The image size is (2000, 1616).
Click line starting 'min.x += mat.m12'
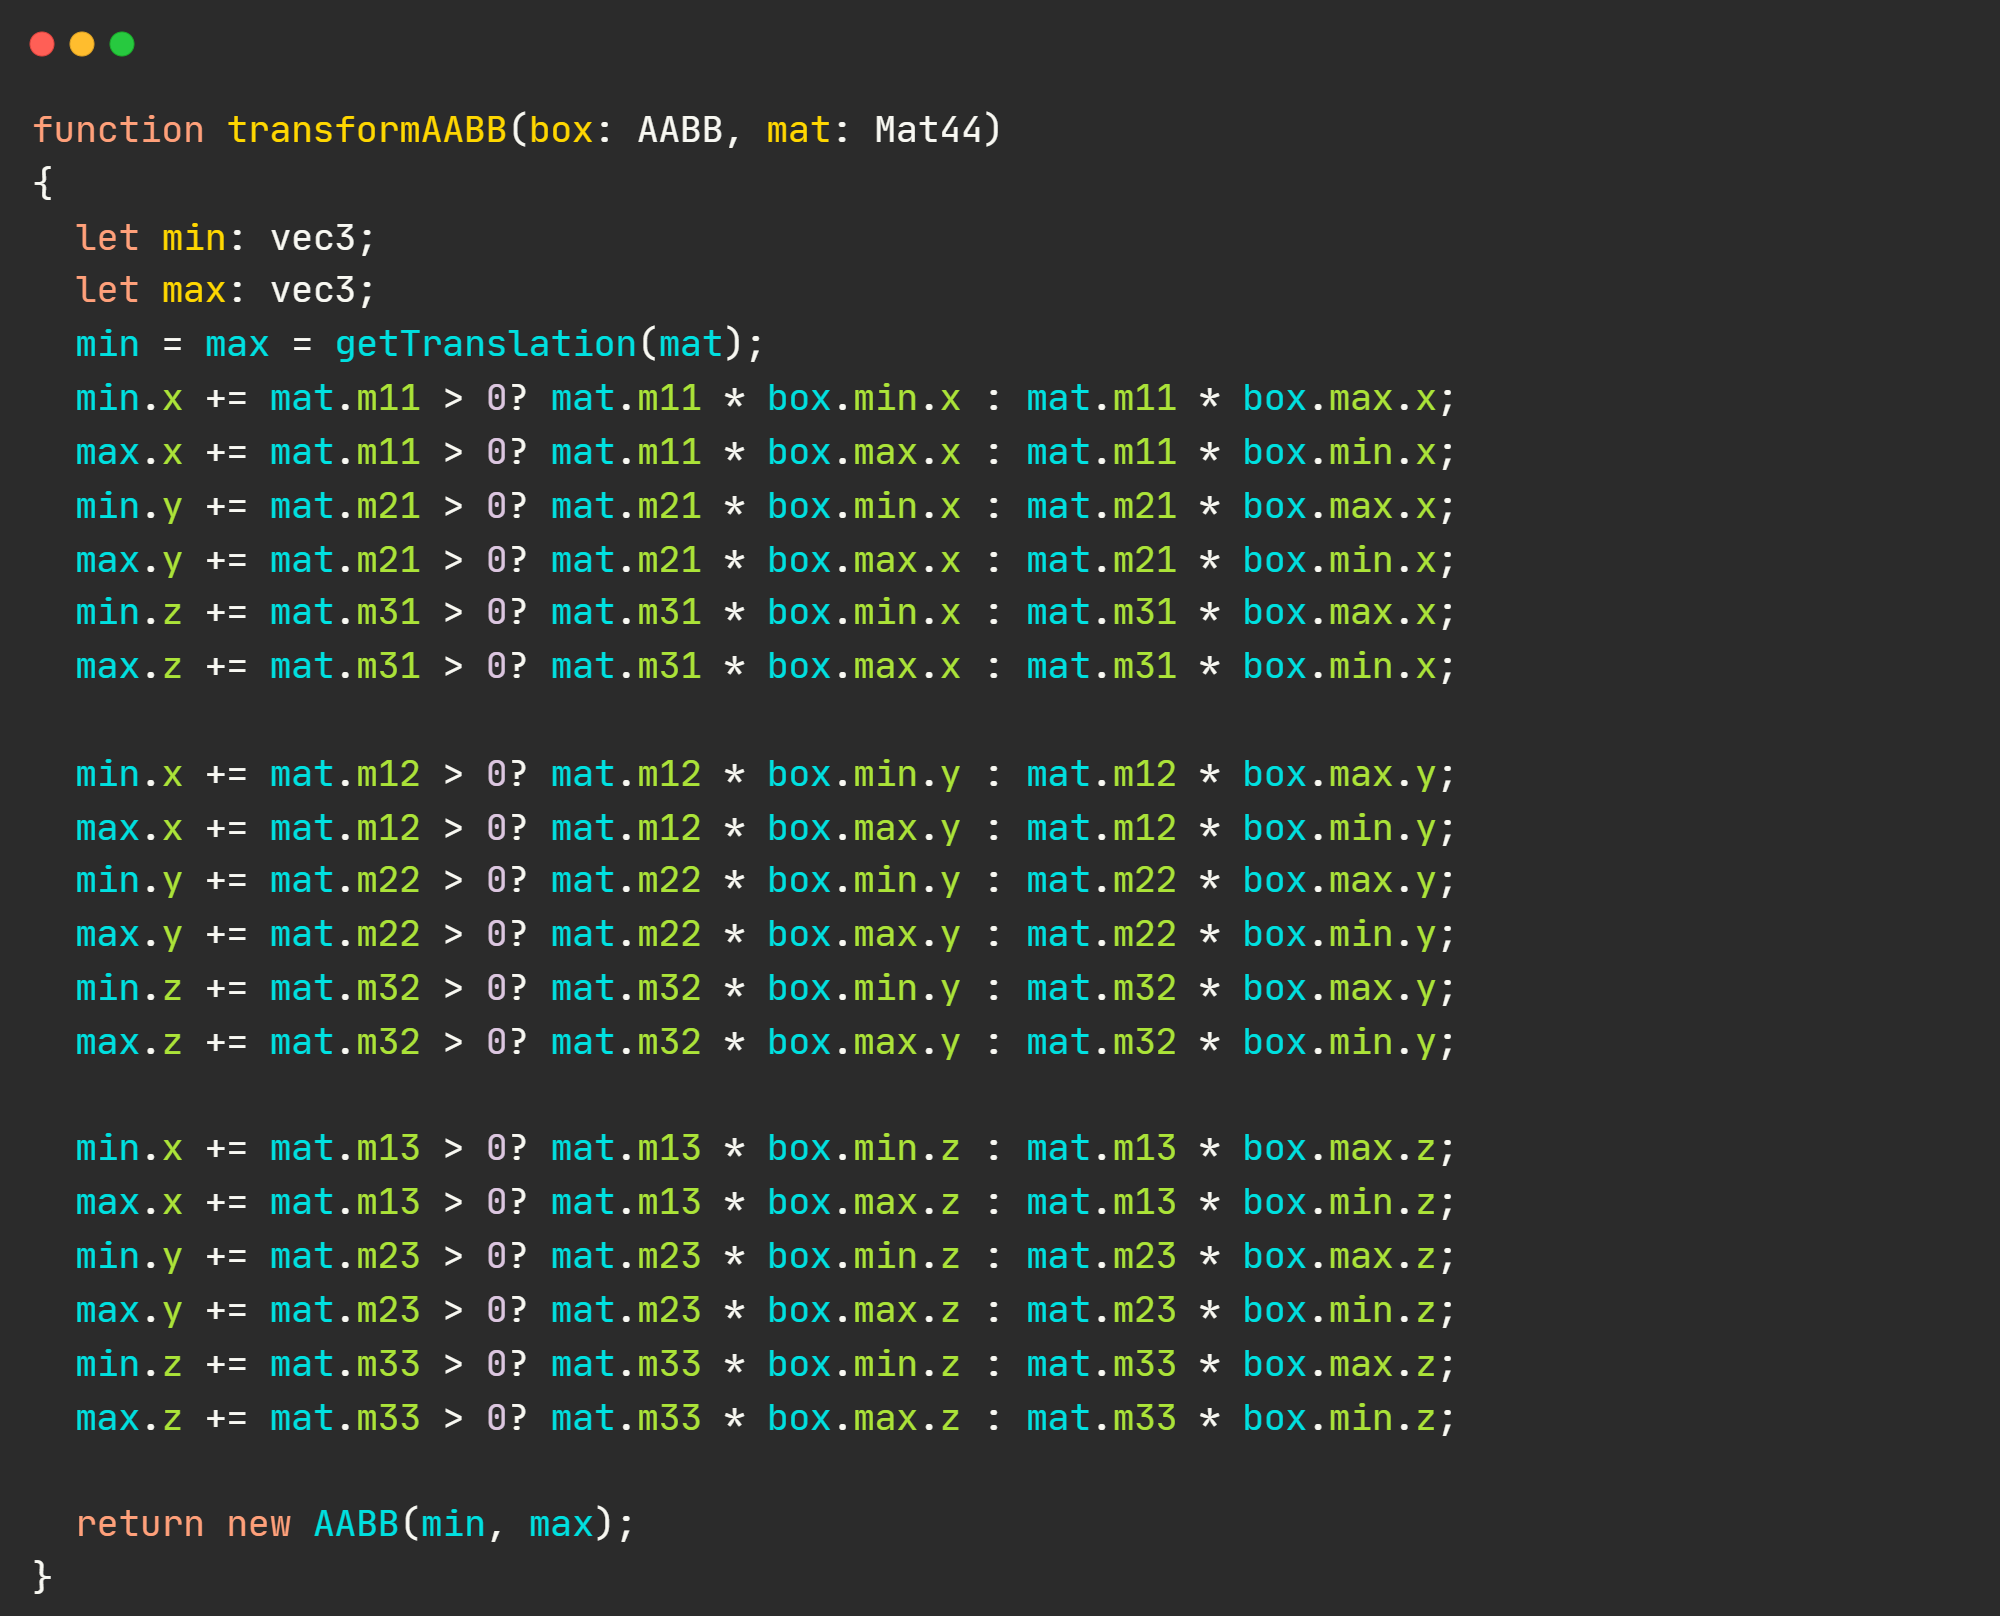pyautogui.click(x=766, y=774)
